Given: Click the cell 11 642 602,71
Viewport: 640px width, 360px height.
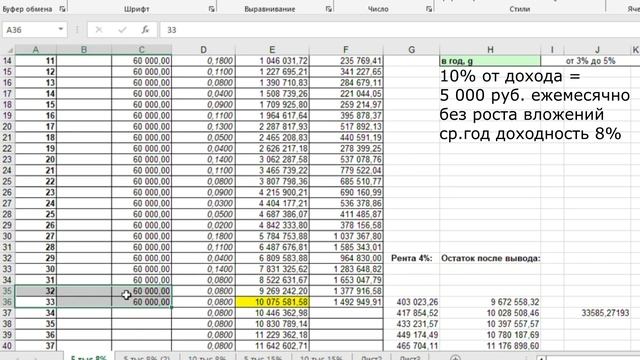Looking at the screenshot, I should click(x=272, y=346).
